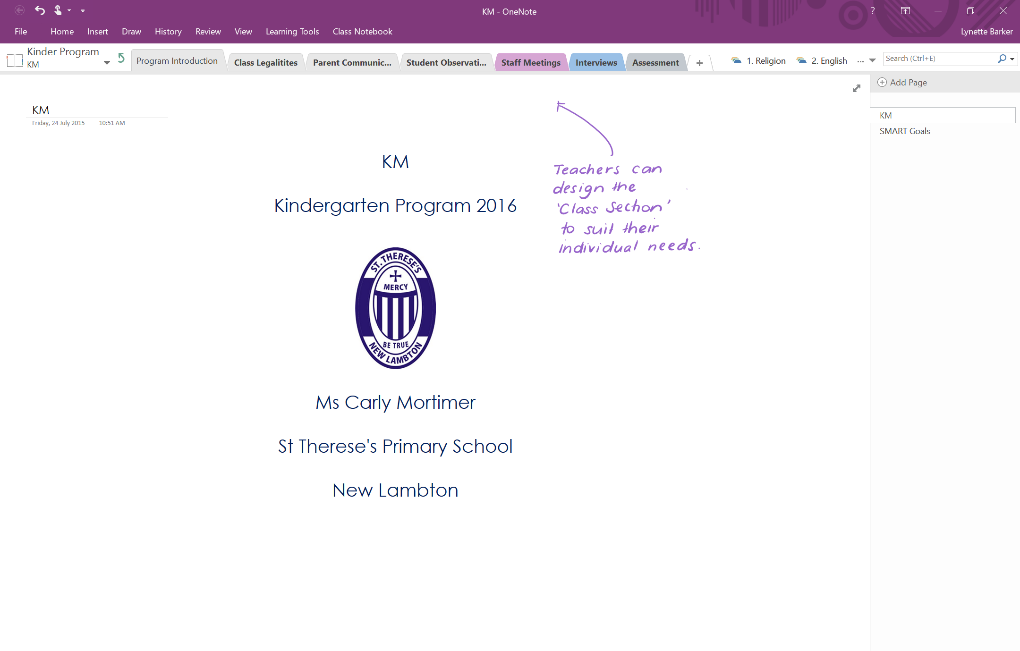Select the Assessment section tab
Screen dimensions: 1020x651
click(x=655, y=61)
